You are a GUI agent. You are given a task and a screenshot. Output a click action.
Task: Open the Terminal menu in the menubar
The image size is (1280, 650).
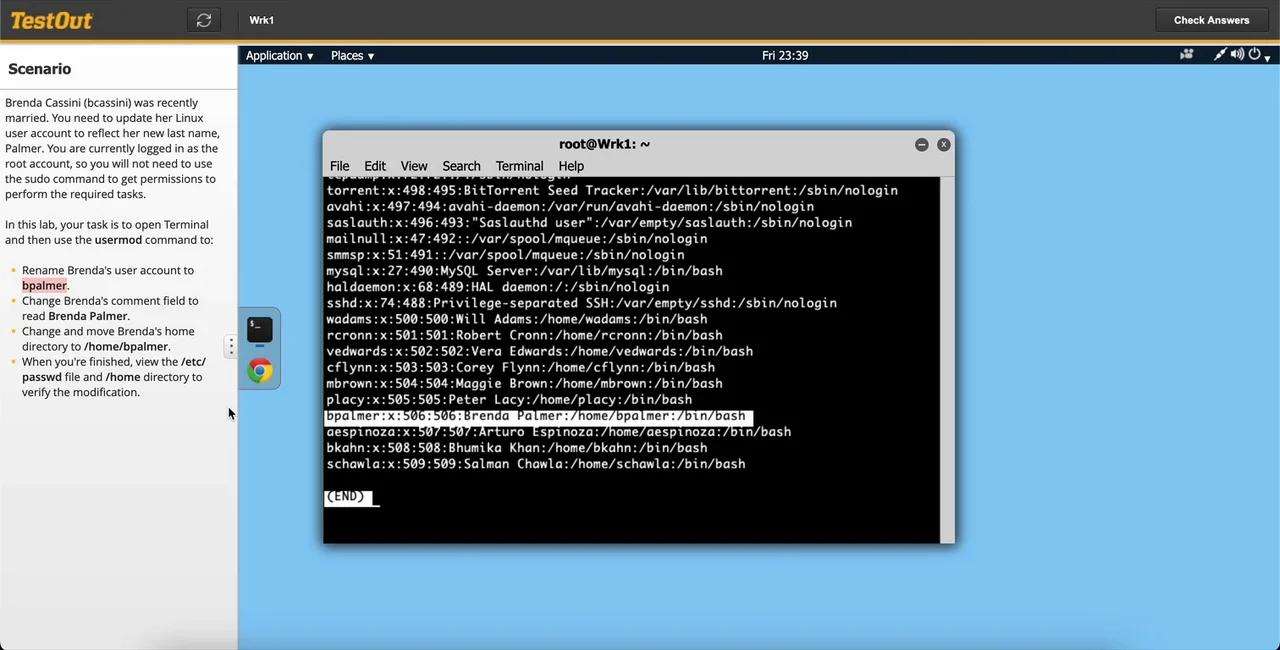click(x=519, y=166)
